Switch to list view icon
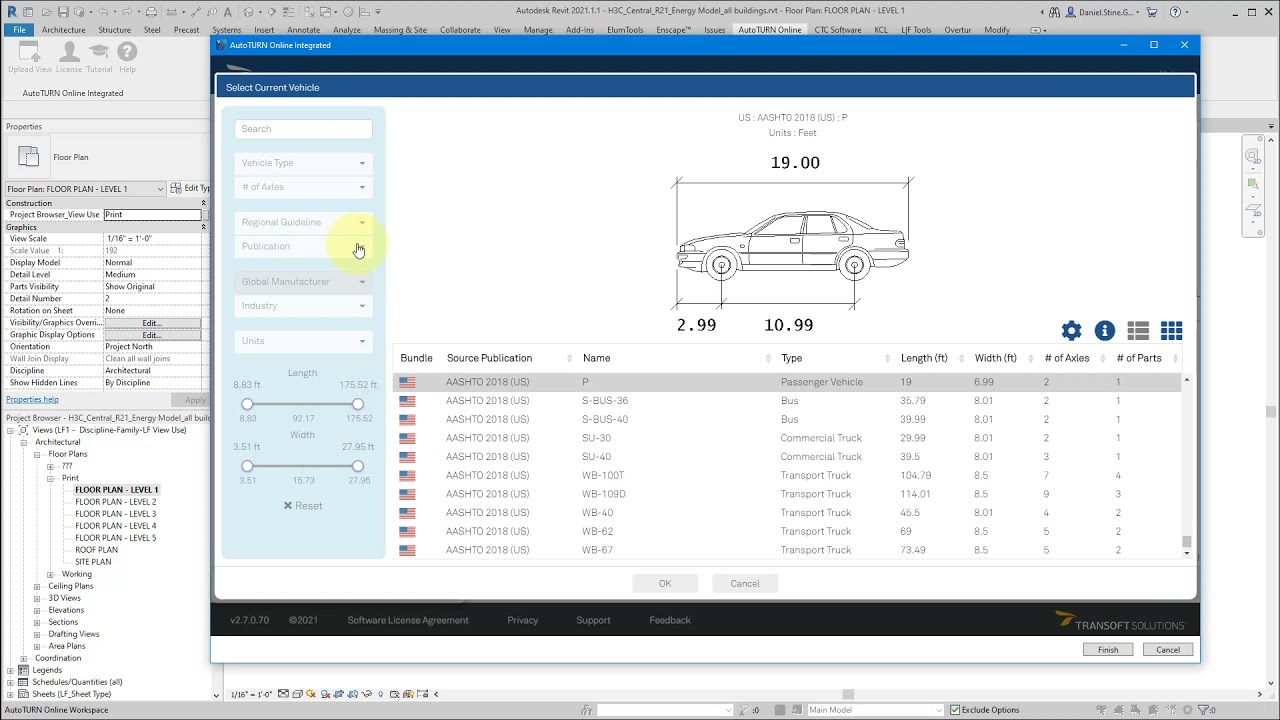This screenshot has height=720, width=1280. coord(1138,331)
